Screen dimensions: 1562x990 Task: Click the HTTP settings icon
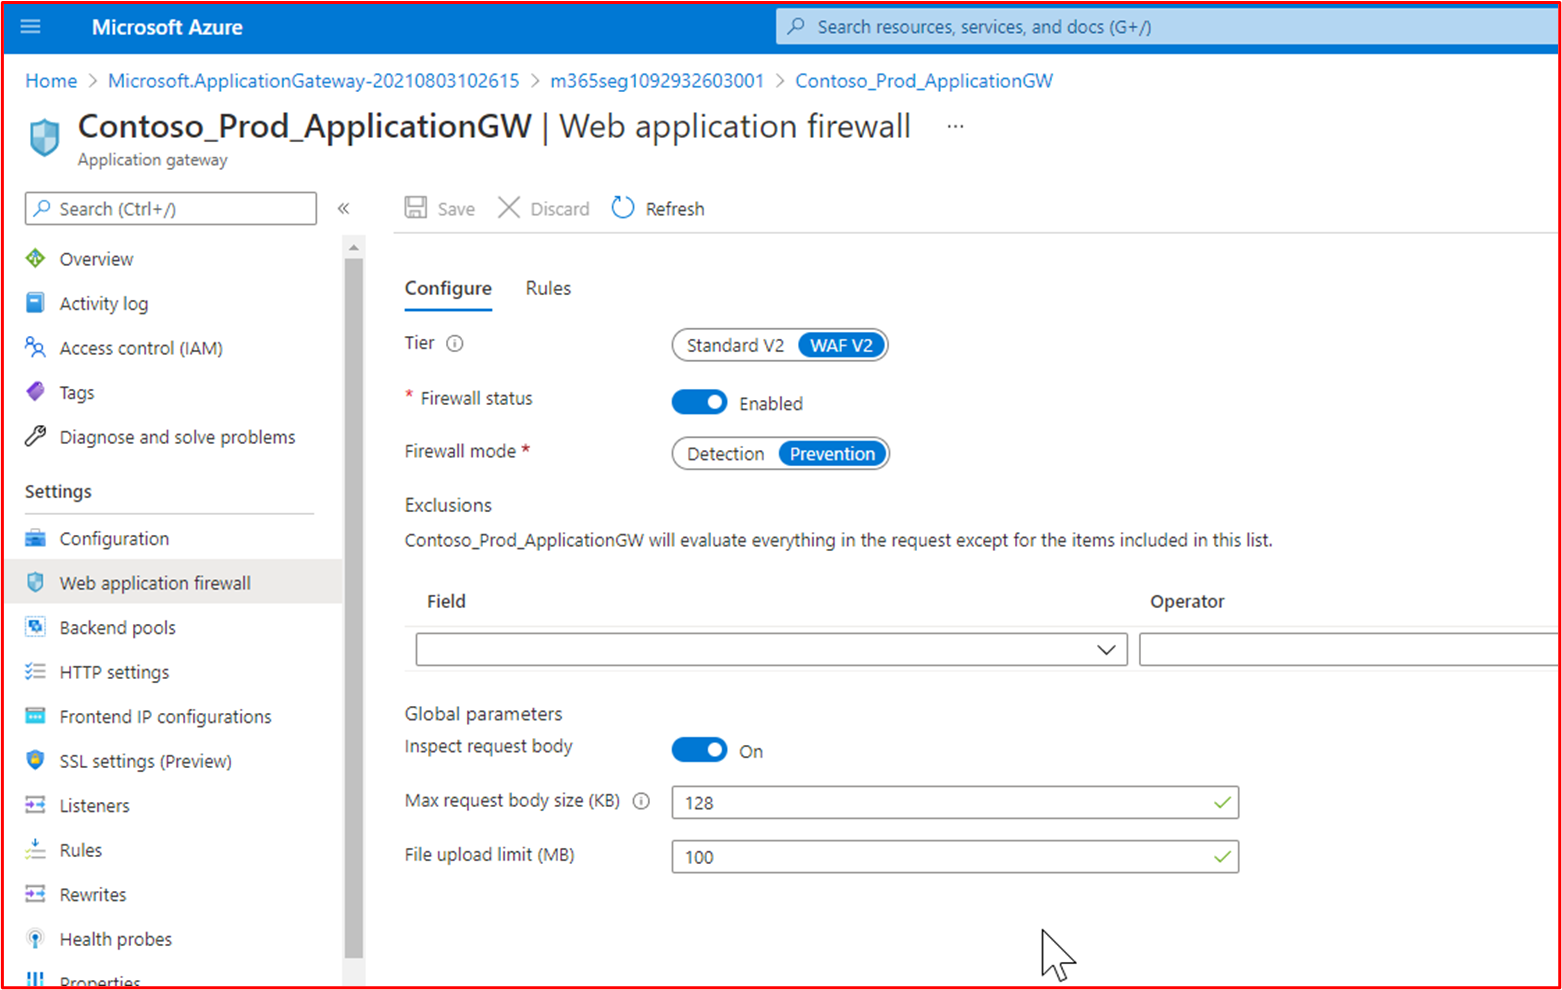(36, 672)
